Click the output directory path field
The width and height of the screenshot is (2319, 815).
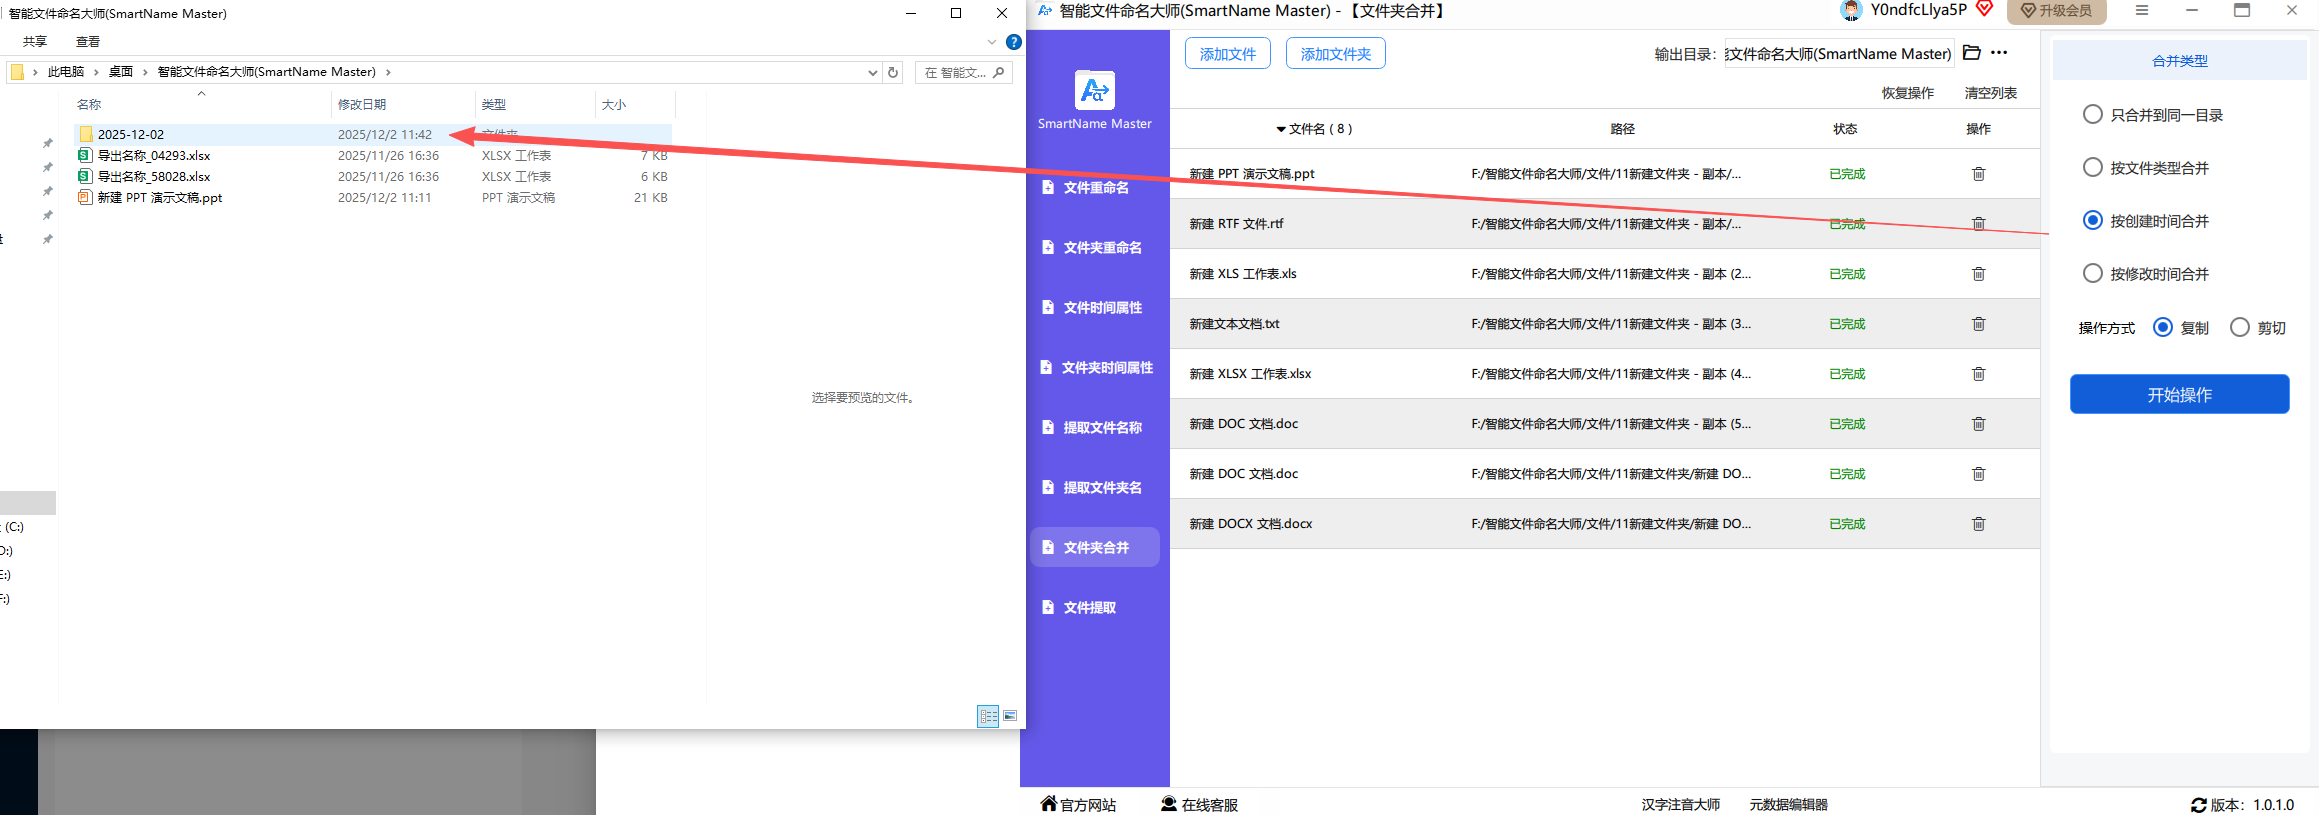click(1838, 54)
